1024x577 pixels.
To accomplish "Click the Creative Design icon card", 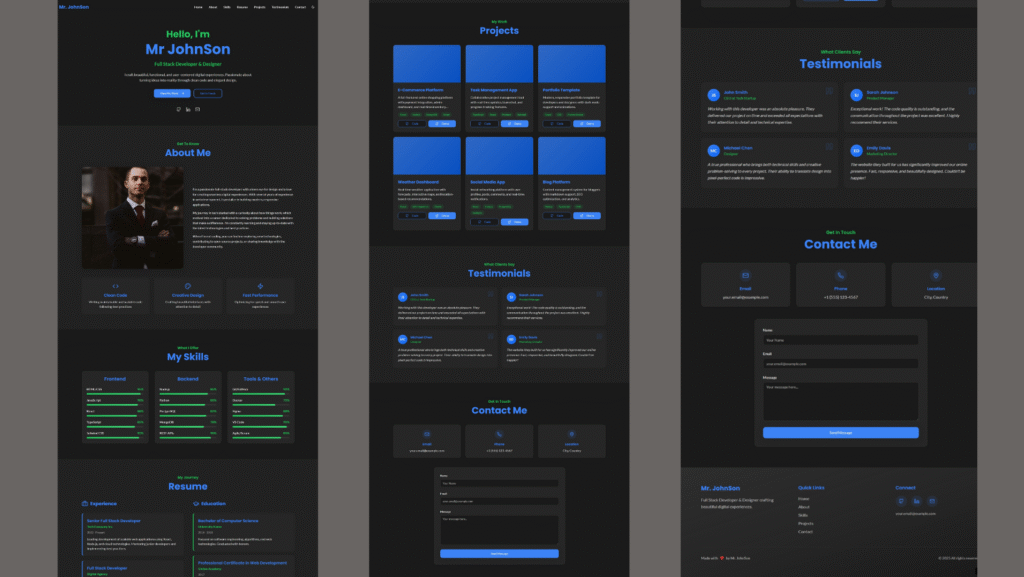I will [x=188, y=286].
